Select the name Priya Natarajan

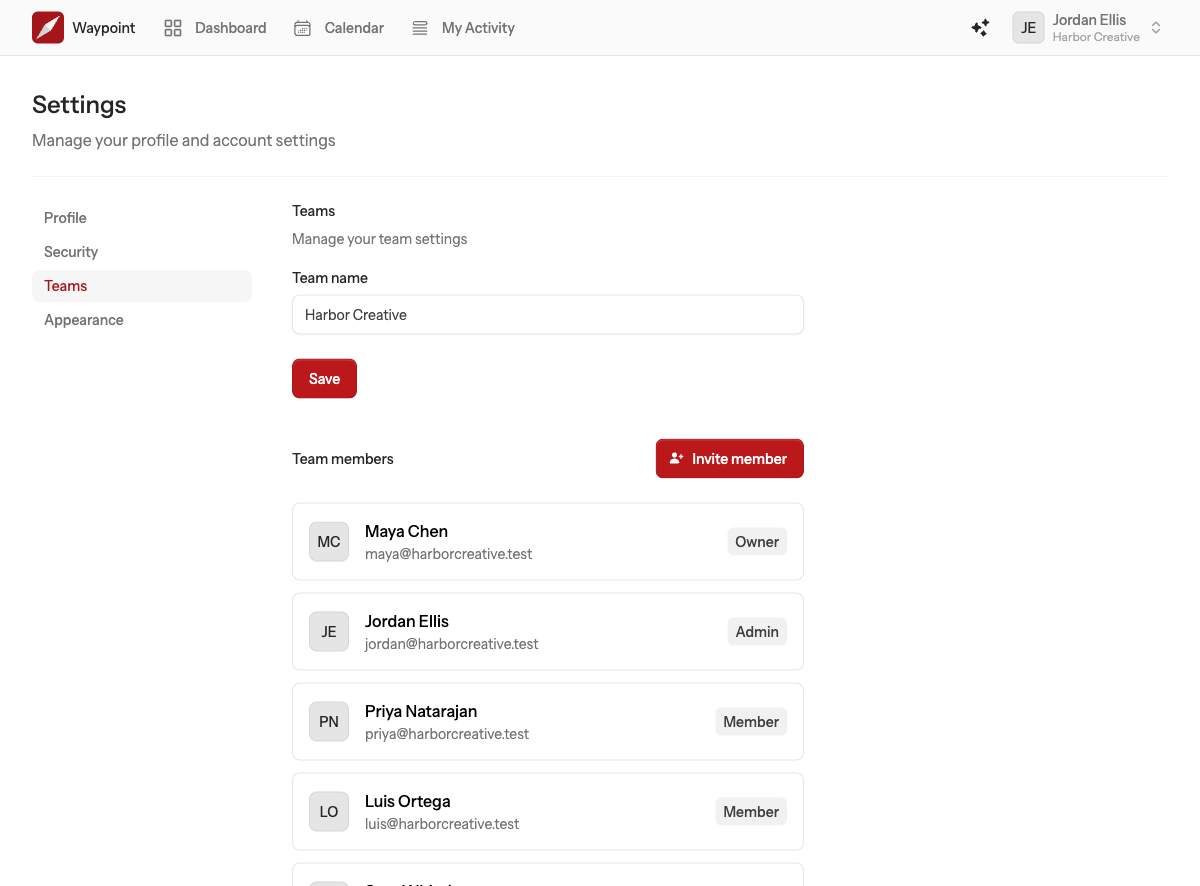421,711
